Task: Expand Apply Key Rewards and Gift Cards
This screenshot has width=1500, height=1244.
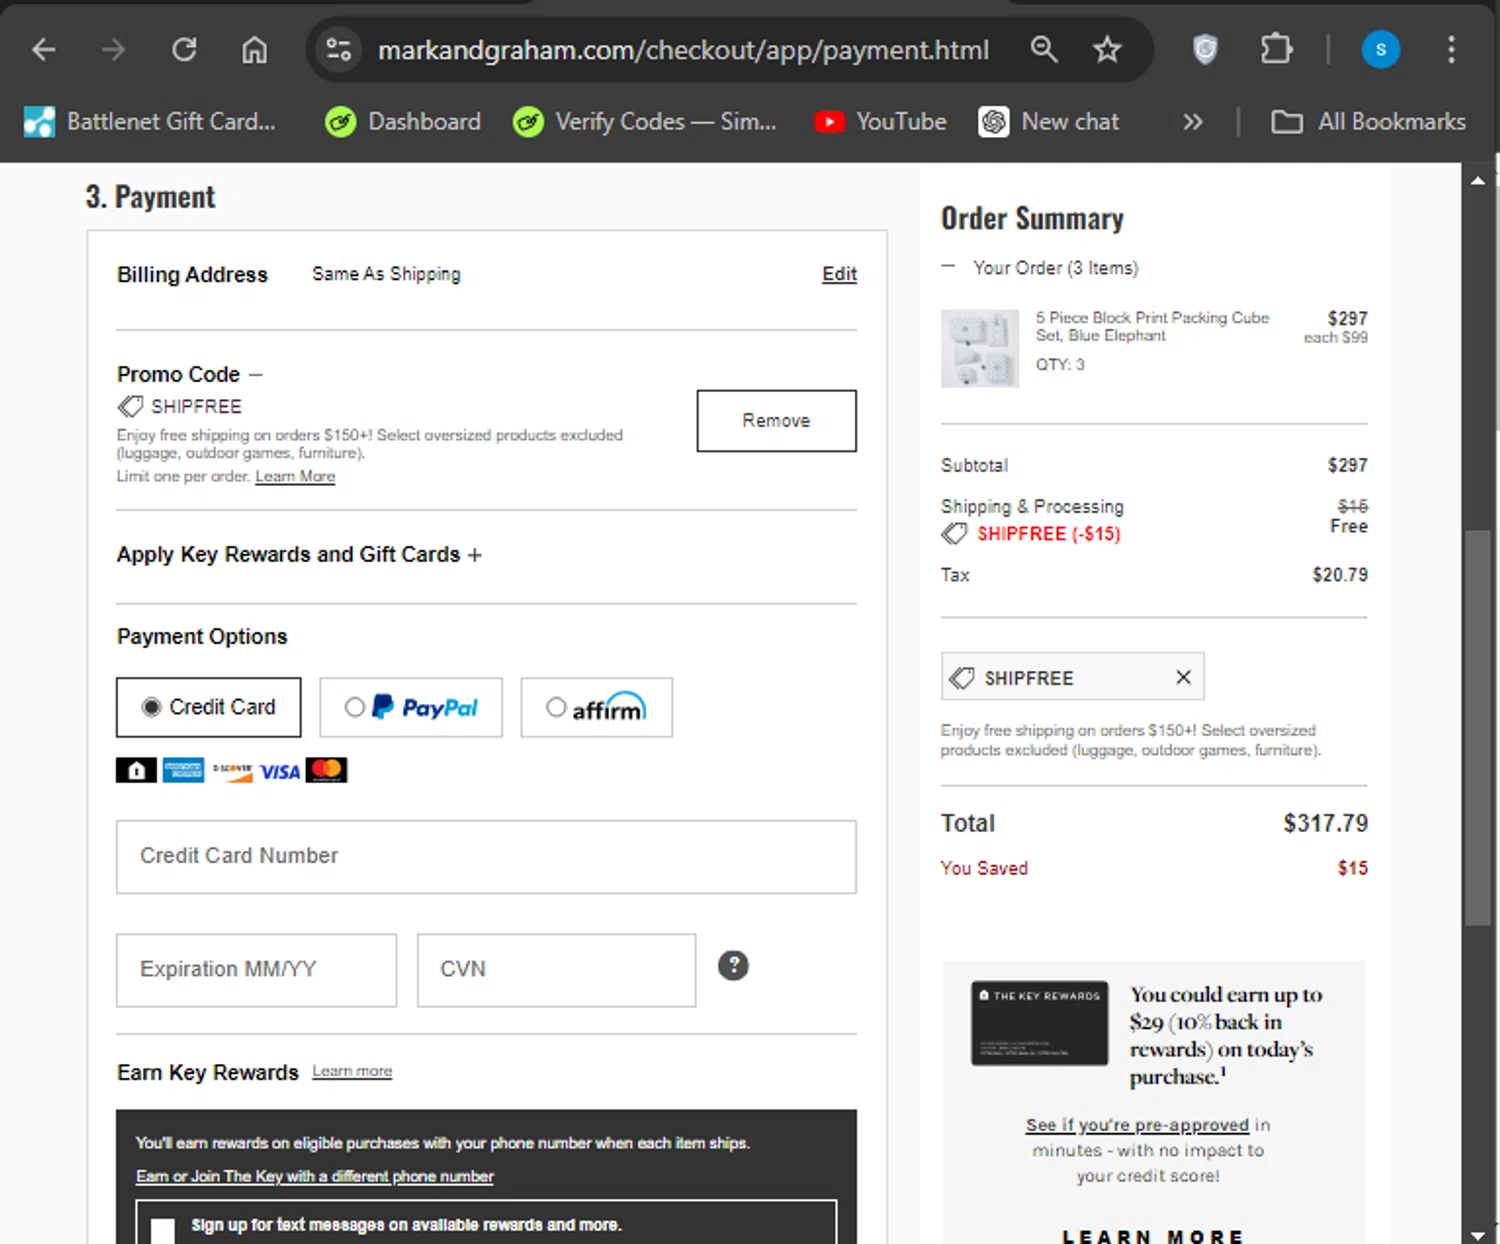Action: coord(299,555)
